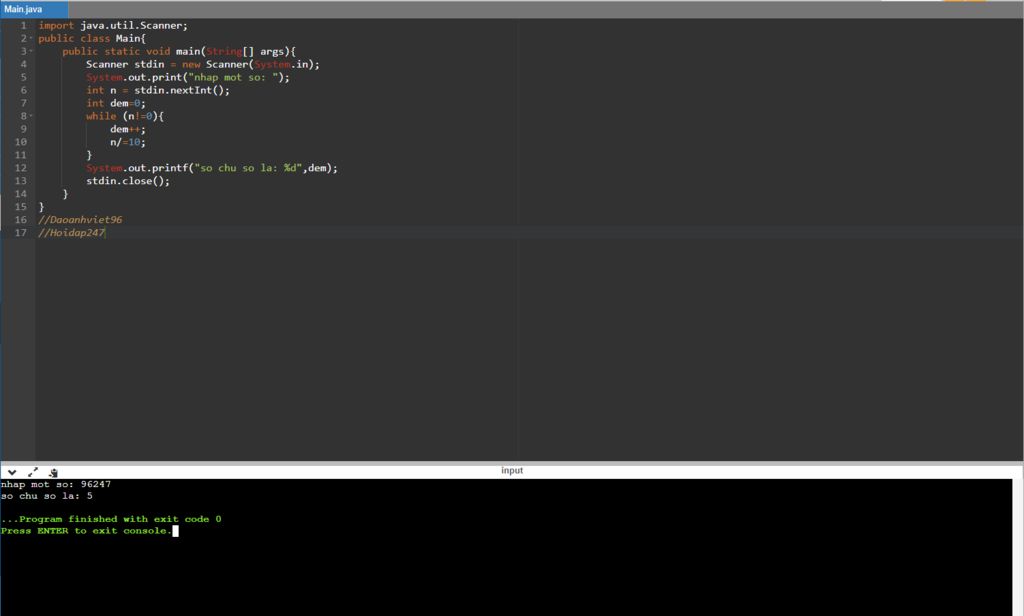The width and height of the screenshot is (1024, 616).
Task: Click line number 5 in the gutter
Action: [x=24, y=77]
